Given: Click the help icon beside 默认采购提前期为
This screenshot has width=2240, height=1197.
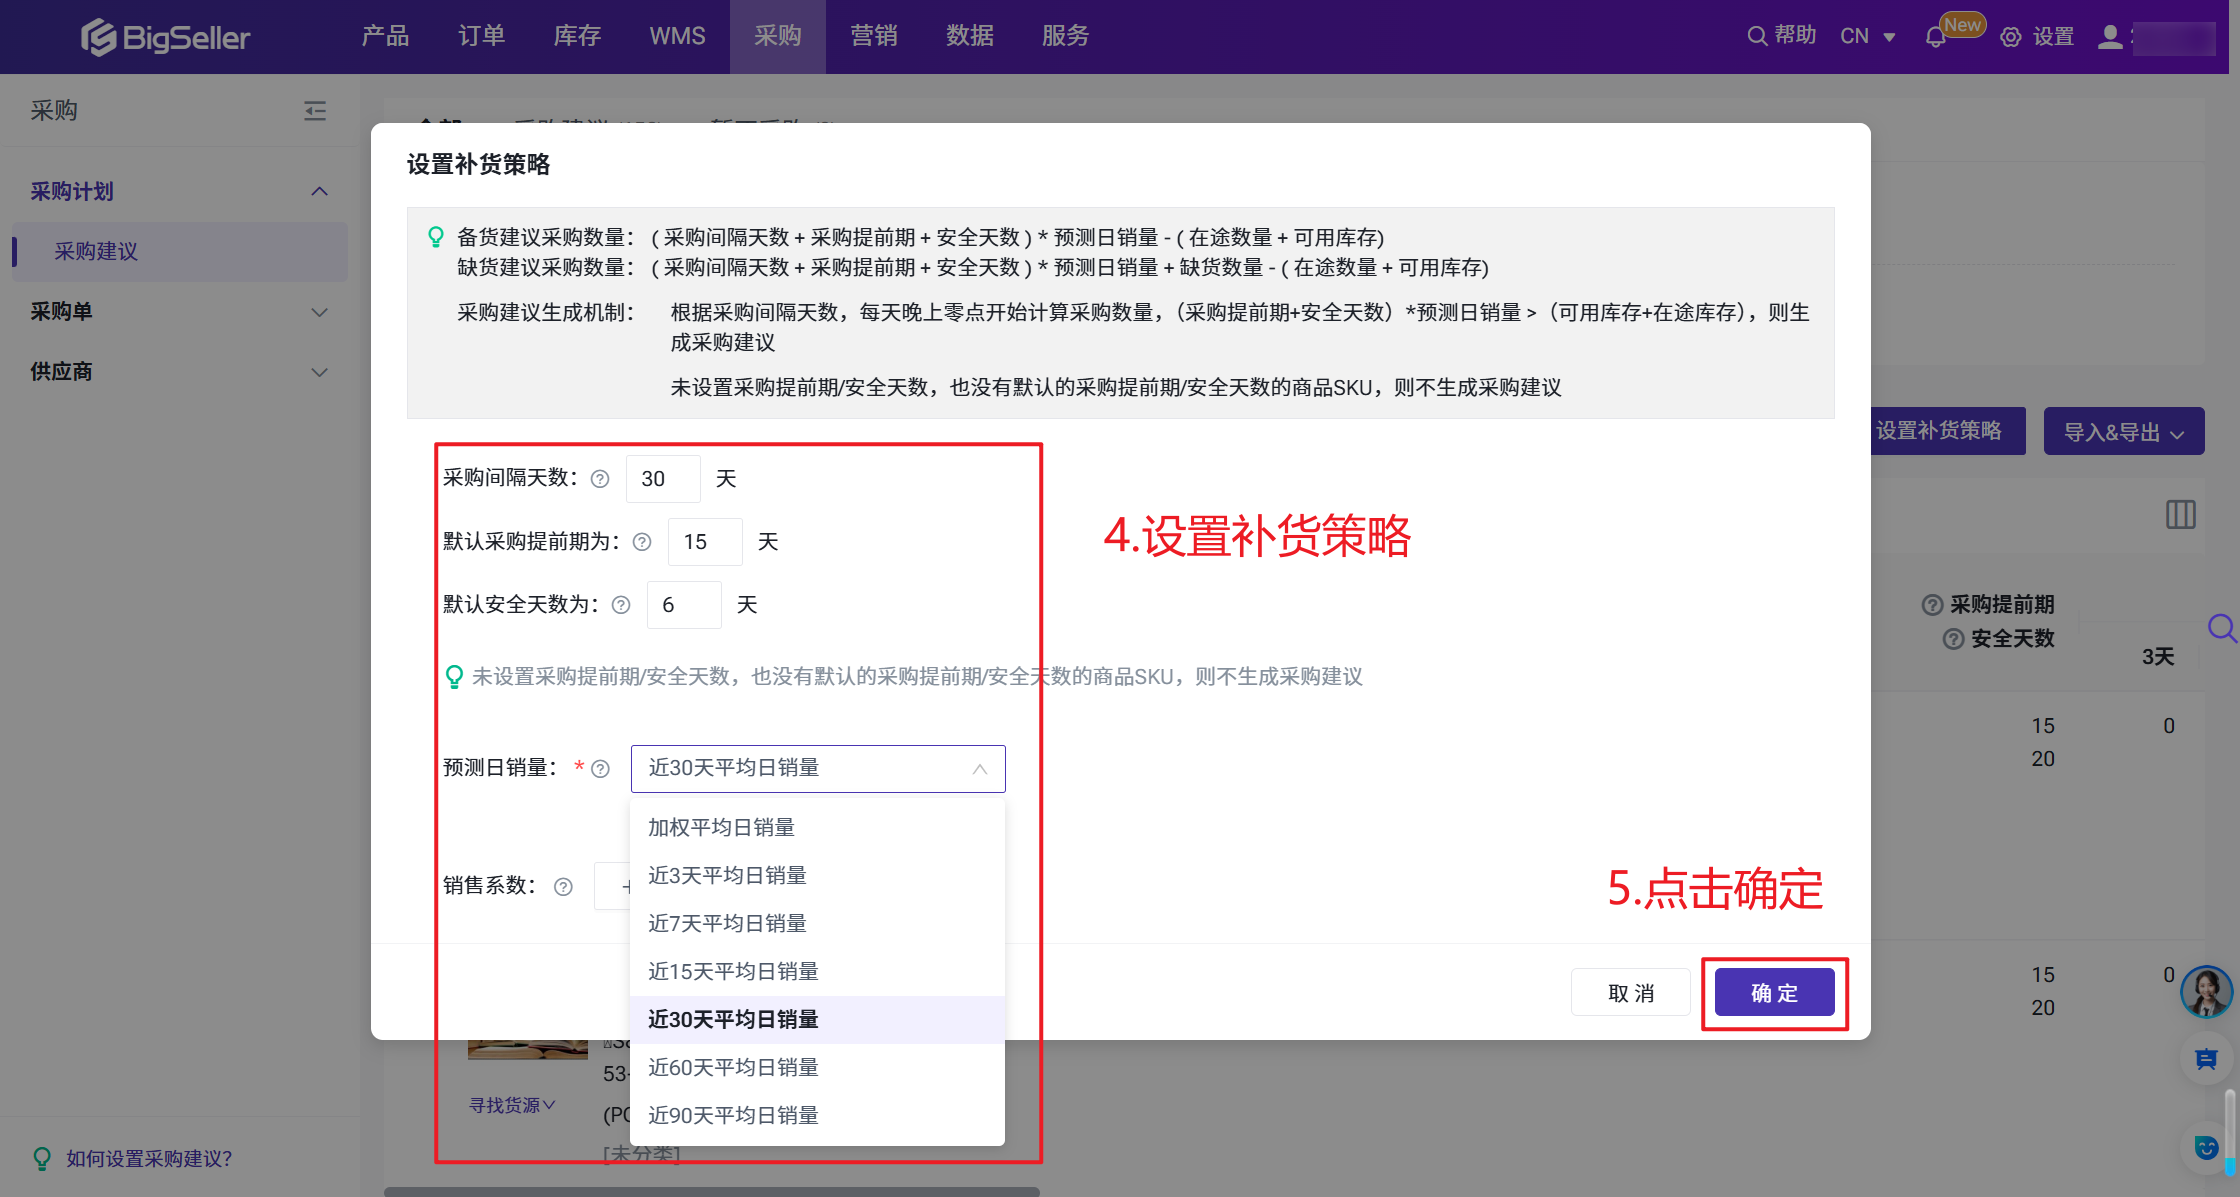Looking at the screenshot, I should pos(642,542).
